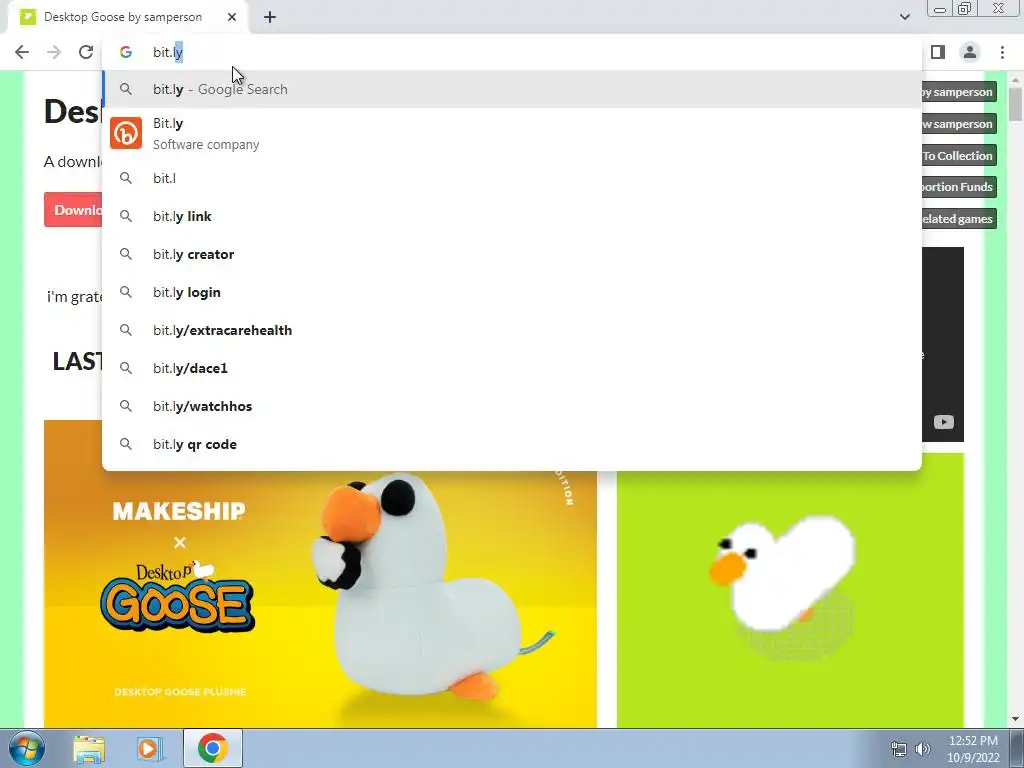Close the Desktop Goose tab

(232, 17)
